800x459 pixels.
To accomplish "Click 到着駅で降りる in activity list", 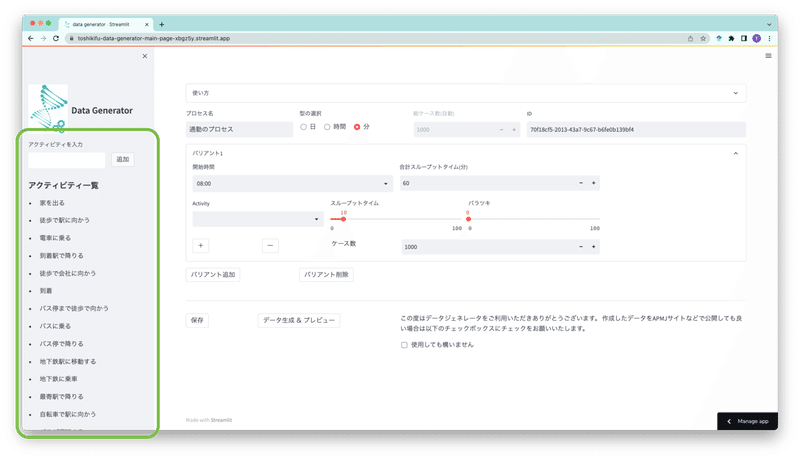I will pos(62,256).
